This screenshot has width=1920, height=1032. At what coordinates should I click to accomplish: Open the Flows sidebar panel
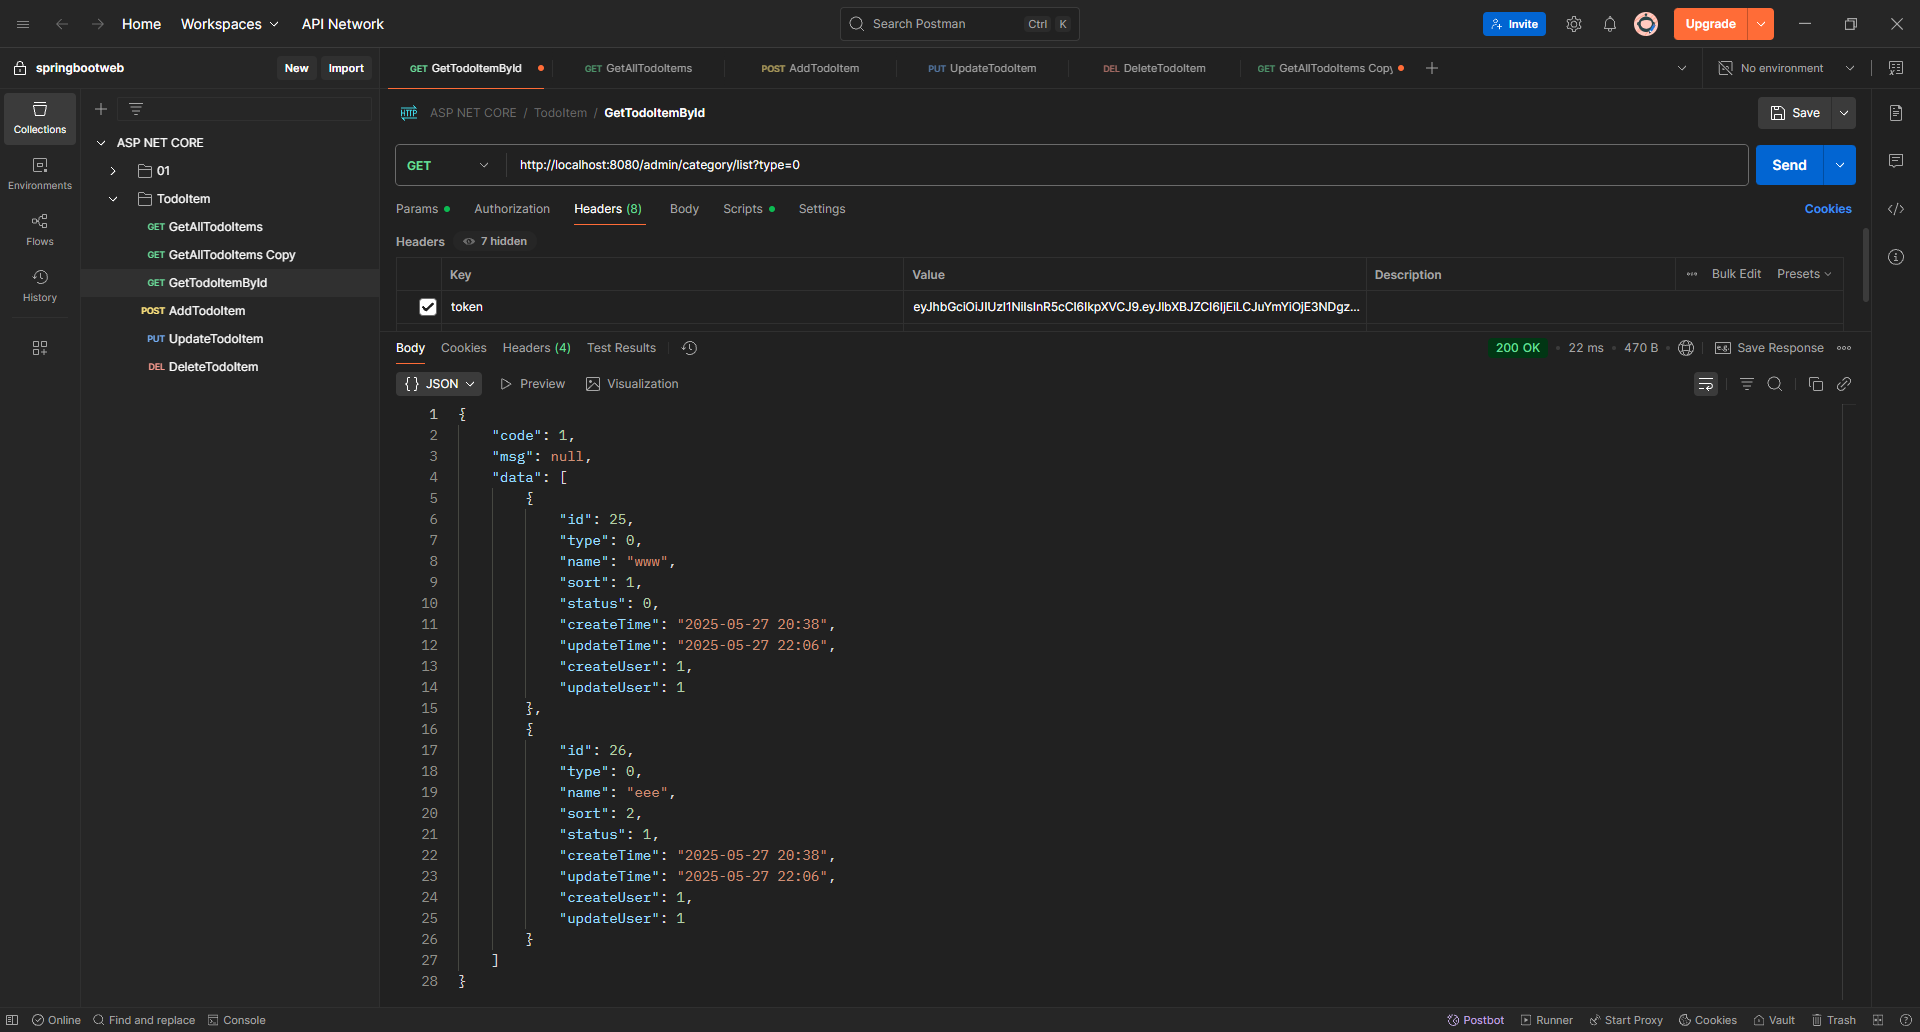pos(40,229)
